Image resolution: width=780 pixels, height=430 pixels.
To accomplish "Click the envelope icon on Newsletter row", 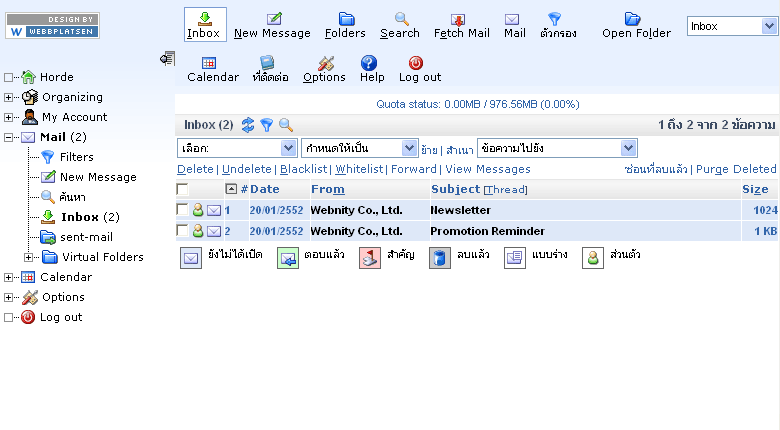I will point(214,211).
